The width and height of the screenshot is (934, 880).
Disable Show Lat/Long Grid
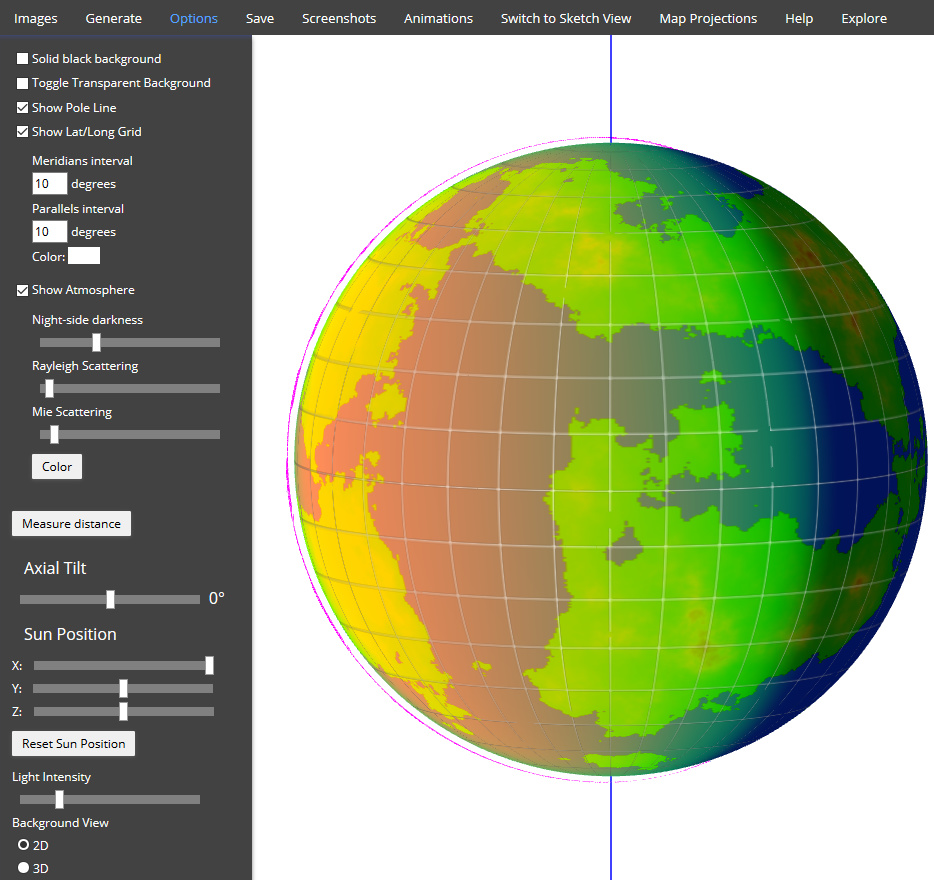[23, 132]
